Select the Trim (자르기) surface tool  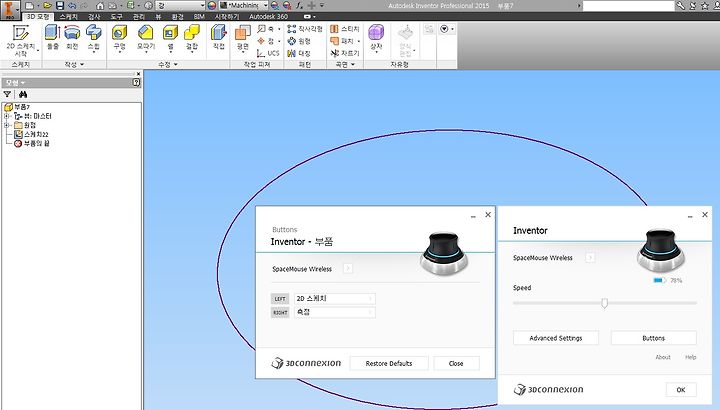[345, 53]
